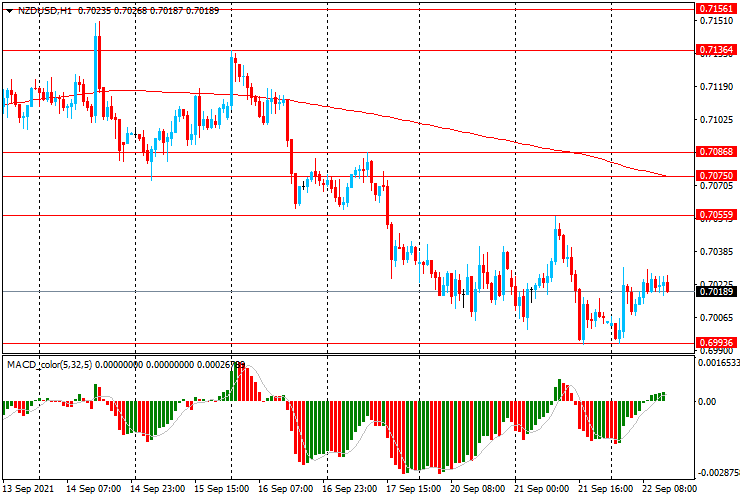Click the -0.002875 MACD scale value
Image resolution: width=740 pixels, height=500 pixels.
click(717, 471)
